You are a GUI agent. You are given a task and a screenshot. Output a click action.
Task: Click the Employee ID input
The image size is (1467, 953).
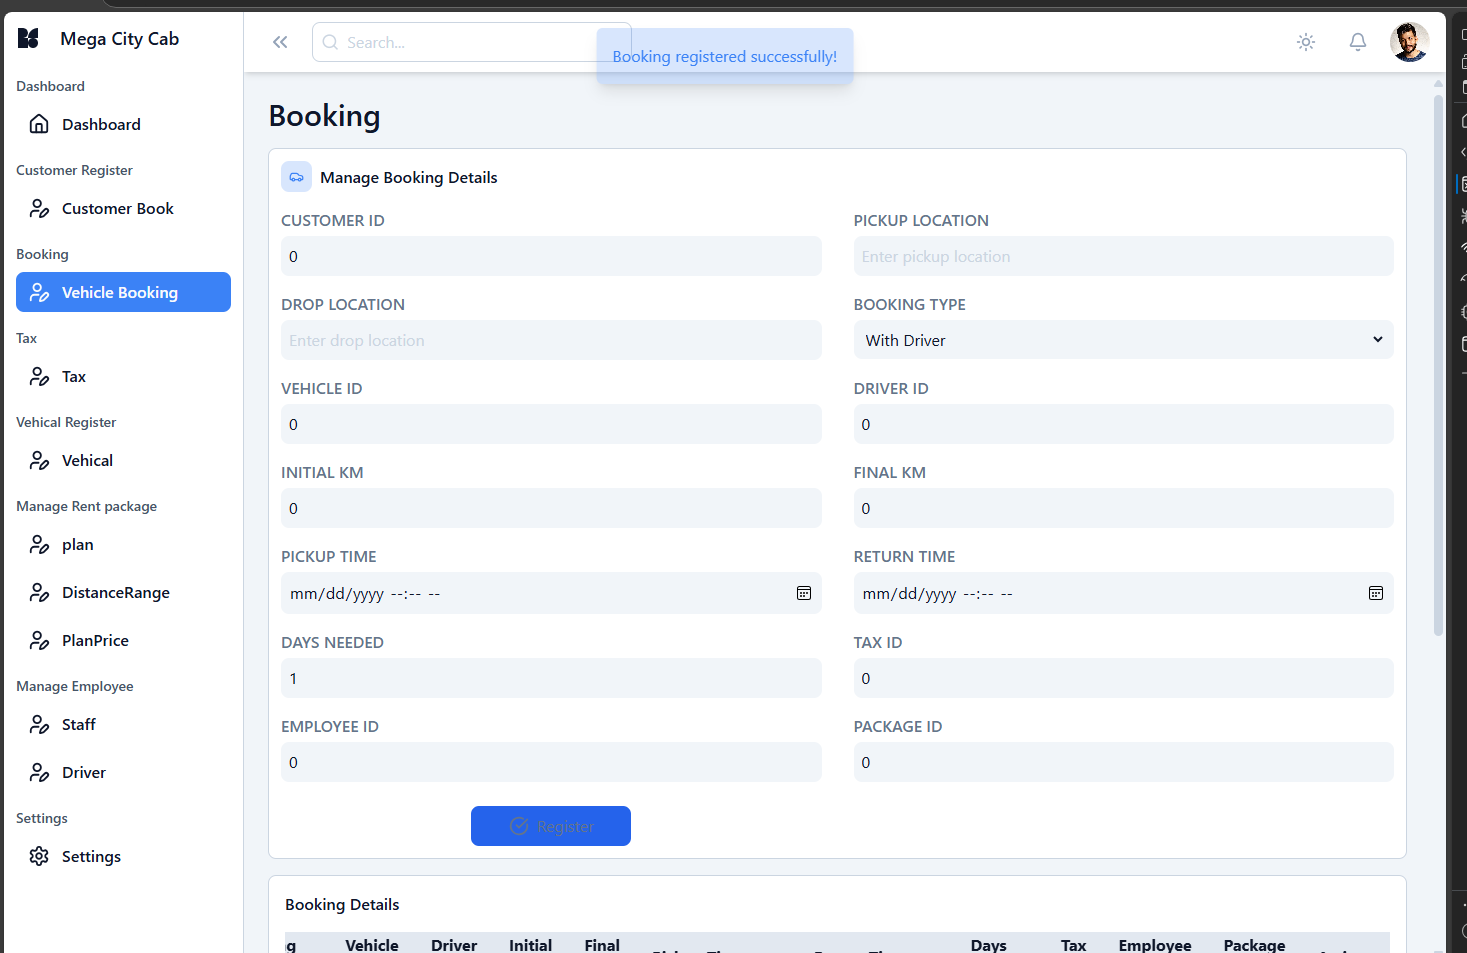551,762
